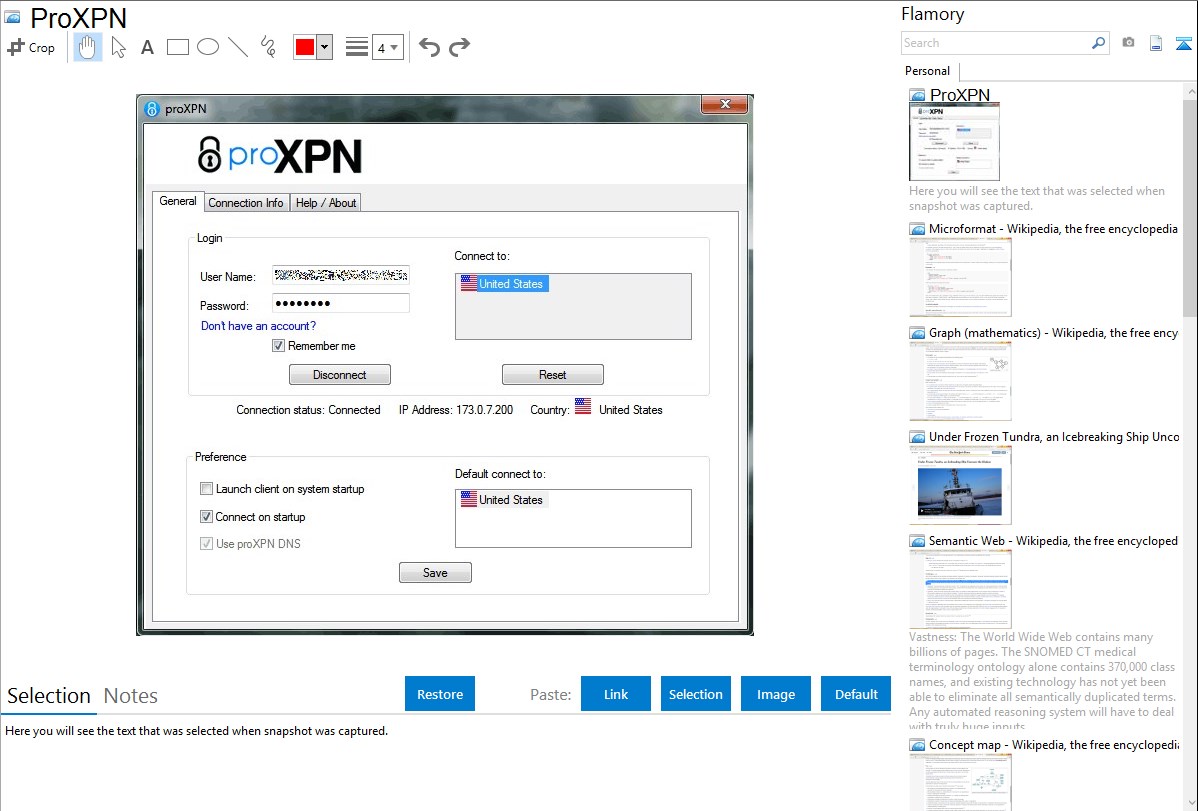Activate the hand pan tool

coord(88,47)
